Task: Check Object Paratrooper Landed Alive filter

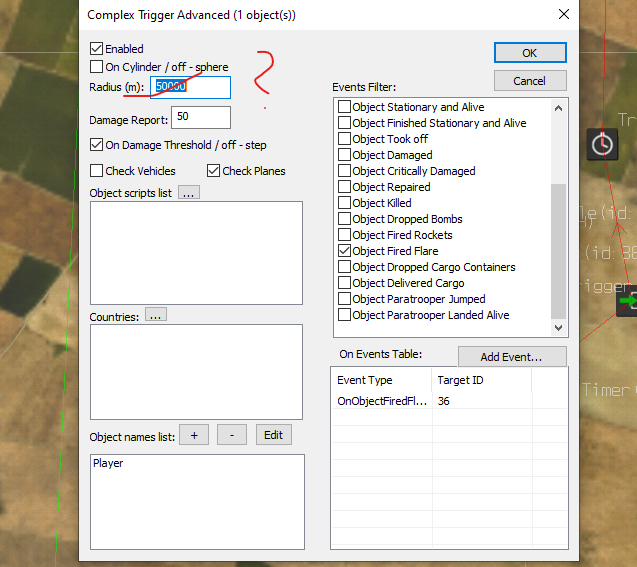Action: click(344, 314)
